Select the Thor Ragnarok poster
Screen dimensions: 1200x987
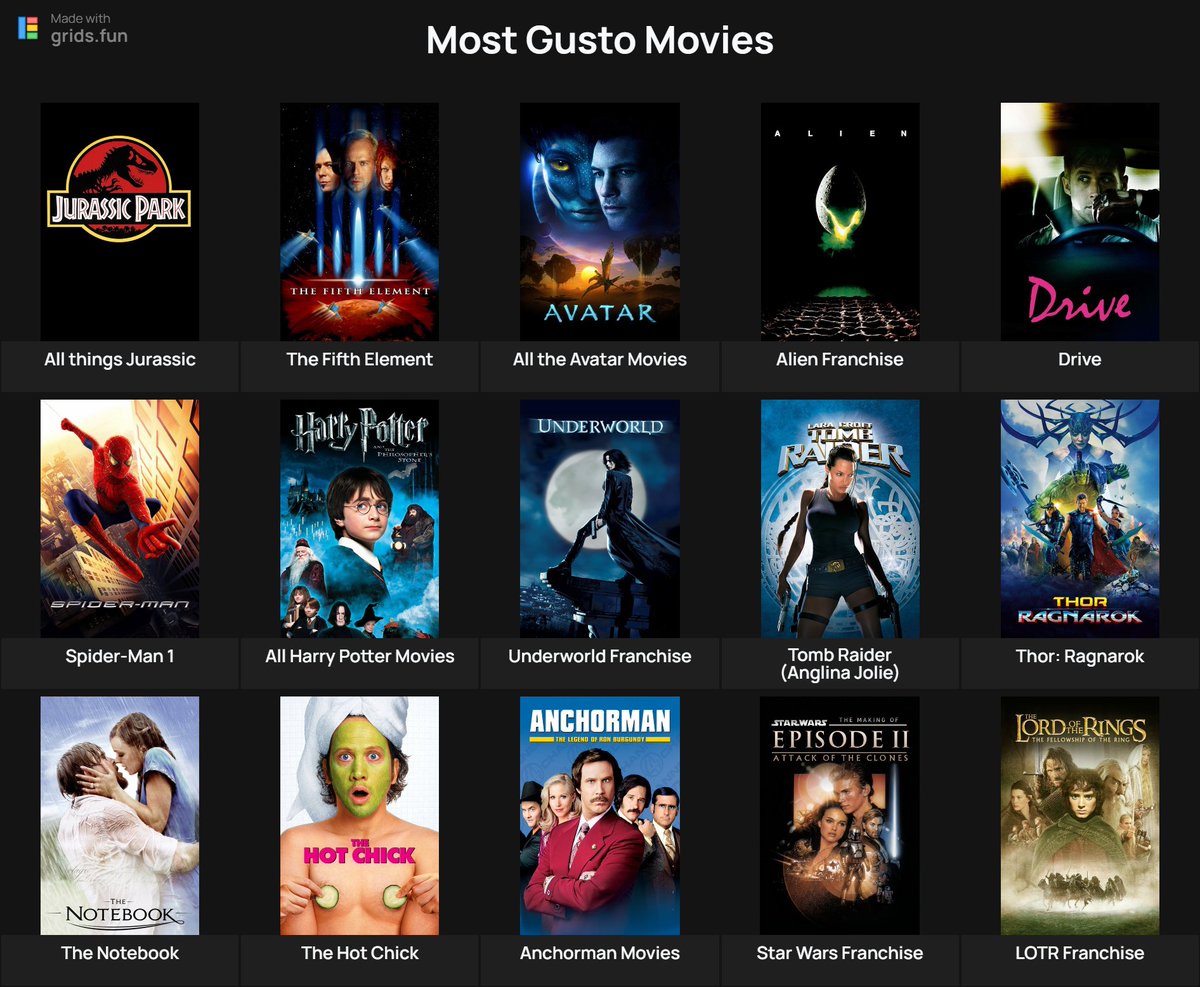coord(1080,518)
